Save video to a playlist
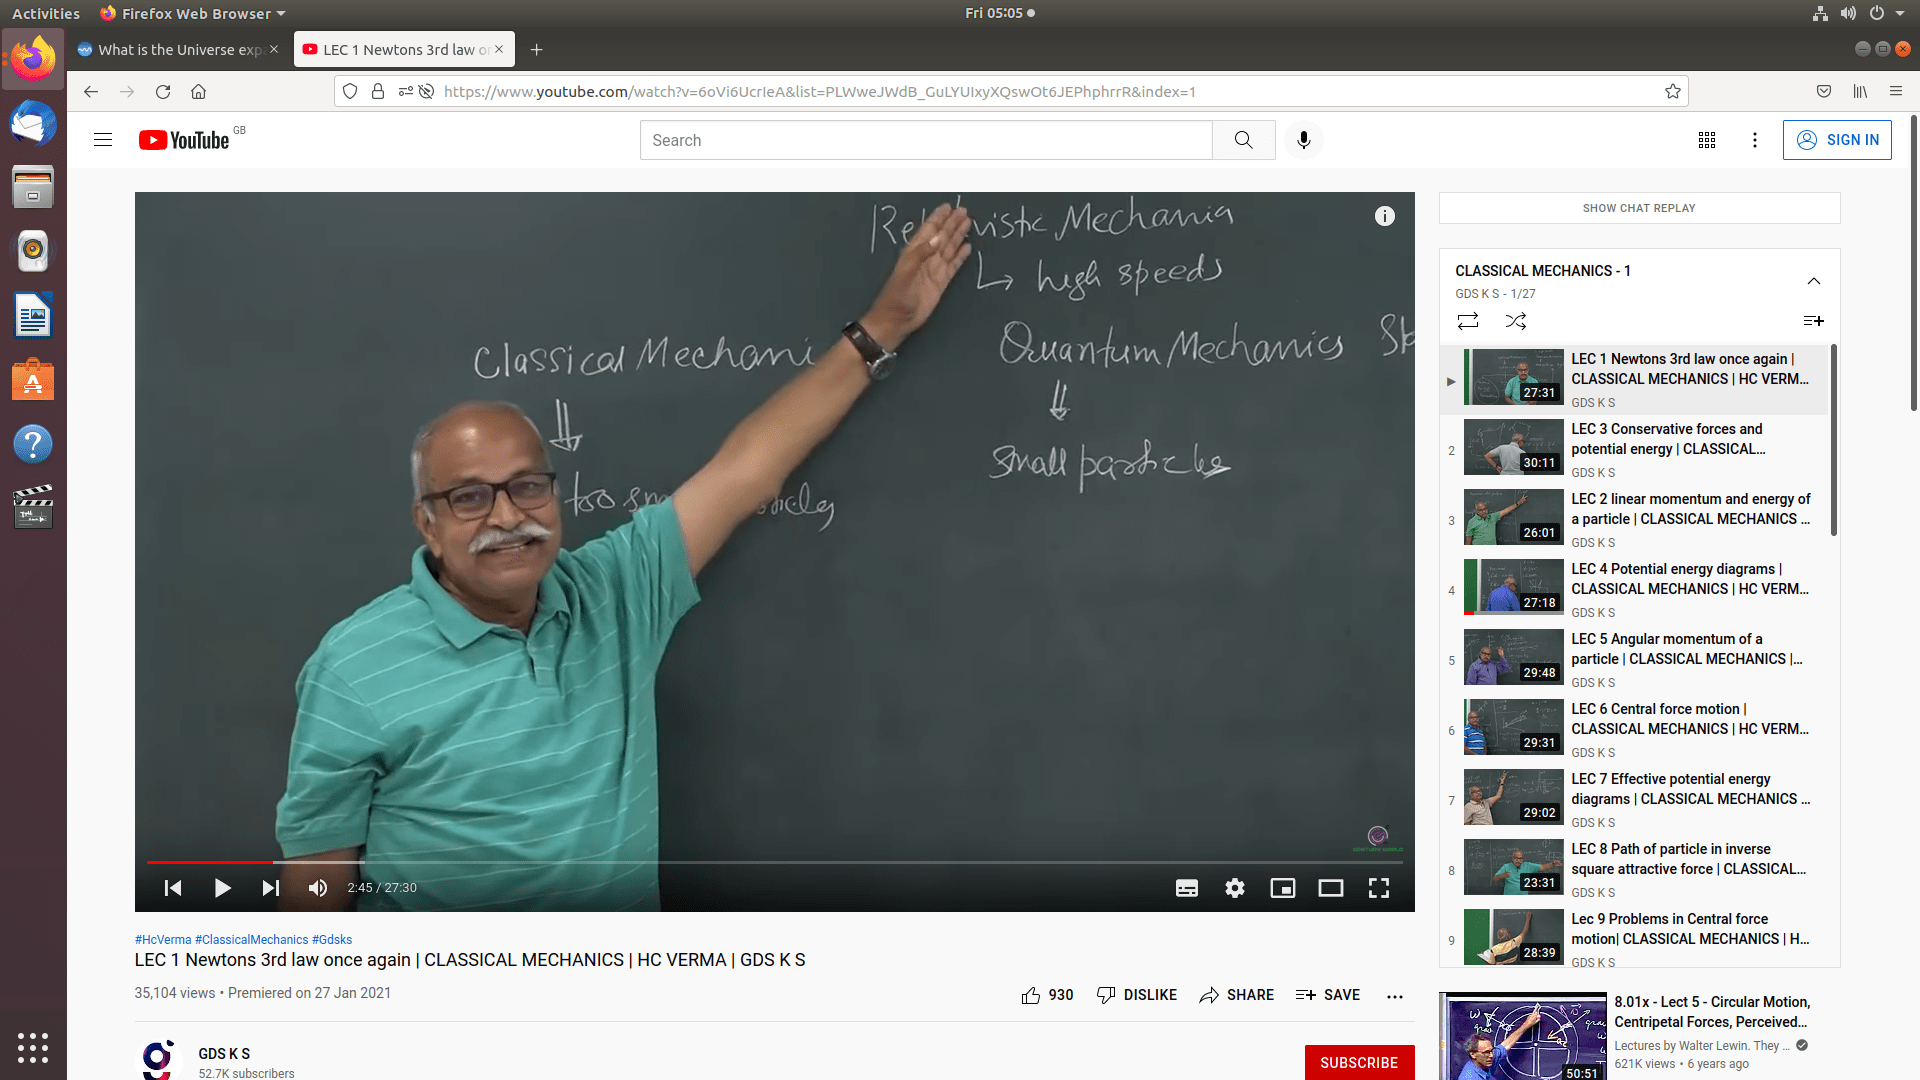The height and width of the screenshot is (1080, 1920). click(x=1328, y=995)
